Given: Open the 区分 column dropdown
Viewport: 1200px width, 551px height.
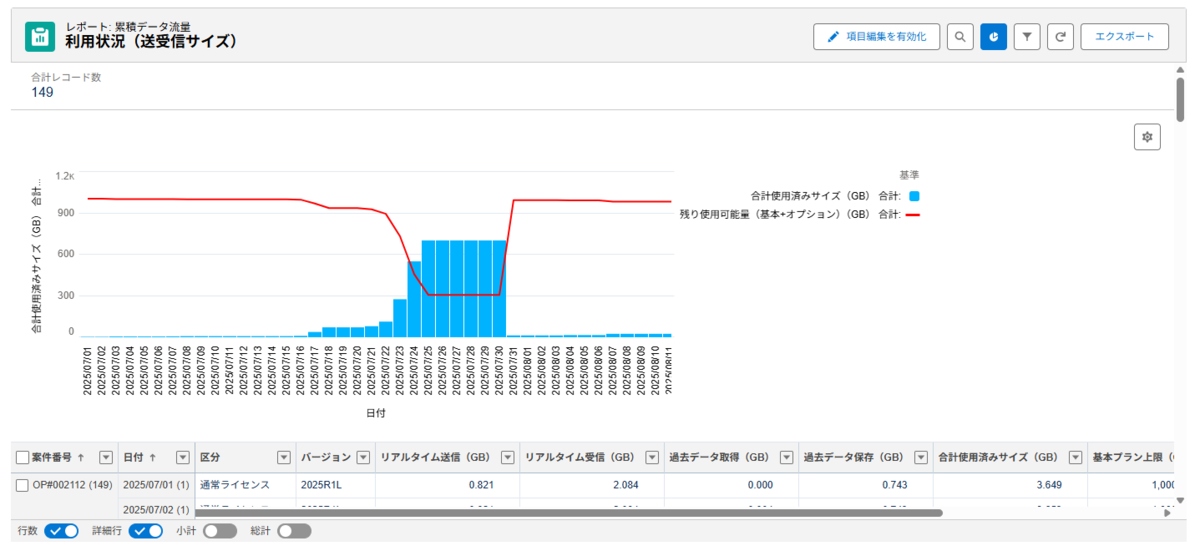Looking at the screenshot, I should point(283,457).
